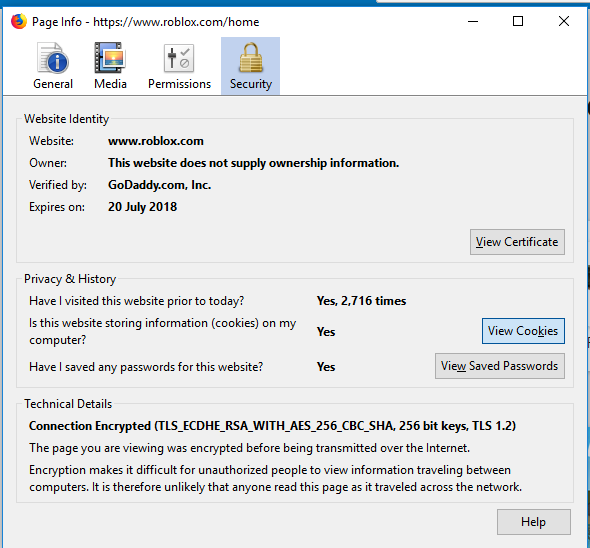Click the 'Encryption makes it difficult' paragraph
590x548 pixels.
pyautogui.click(x=275, y=478)
